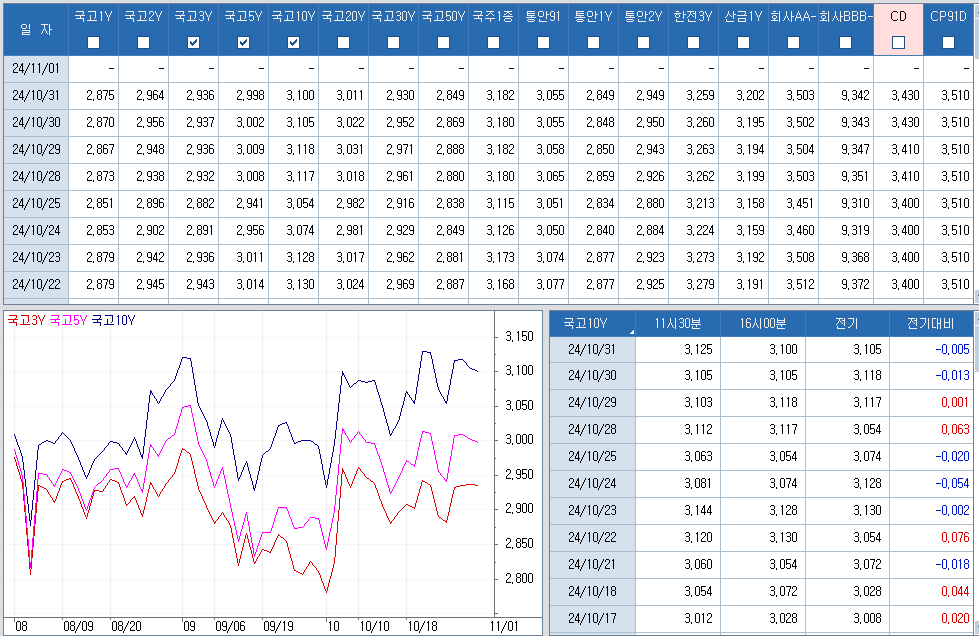Screen dimensions: 979x636
Task: Check the CP91D checkbox
Action: (948, 42)
